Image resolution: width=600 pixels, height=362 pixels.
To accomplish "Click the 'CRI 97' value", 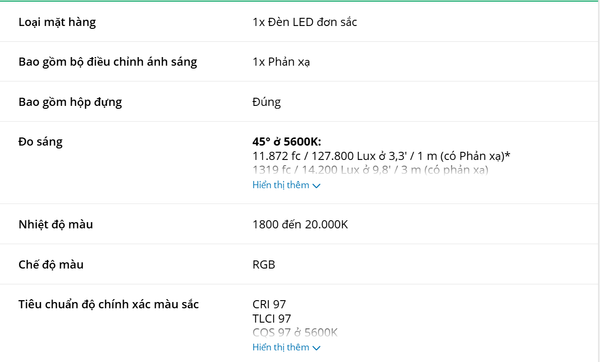I will coord(269,304).
